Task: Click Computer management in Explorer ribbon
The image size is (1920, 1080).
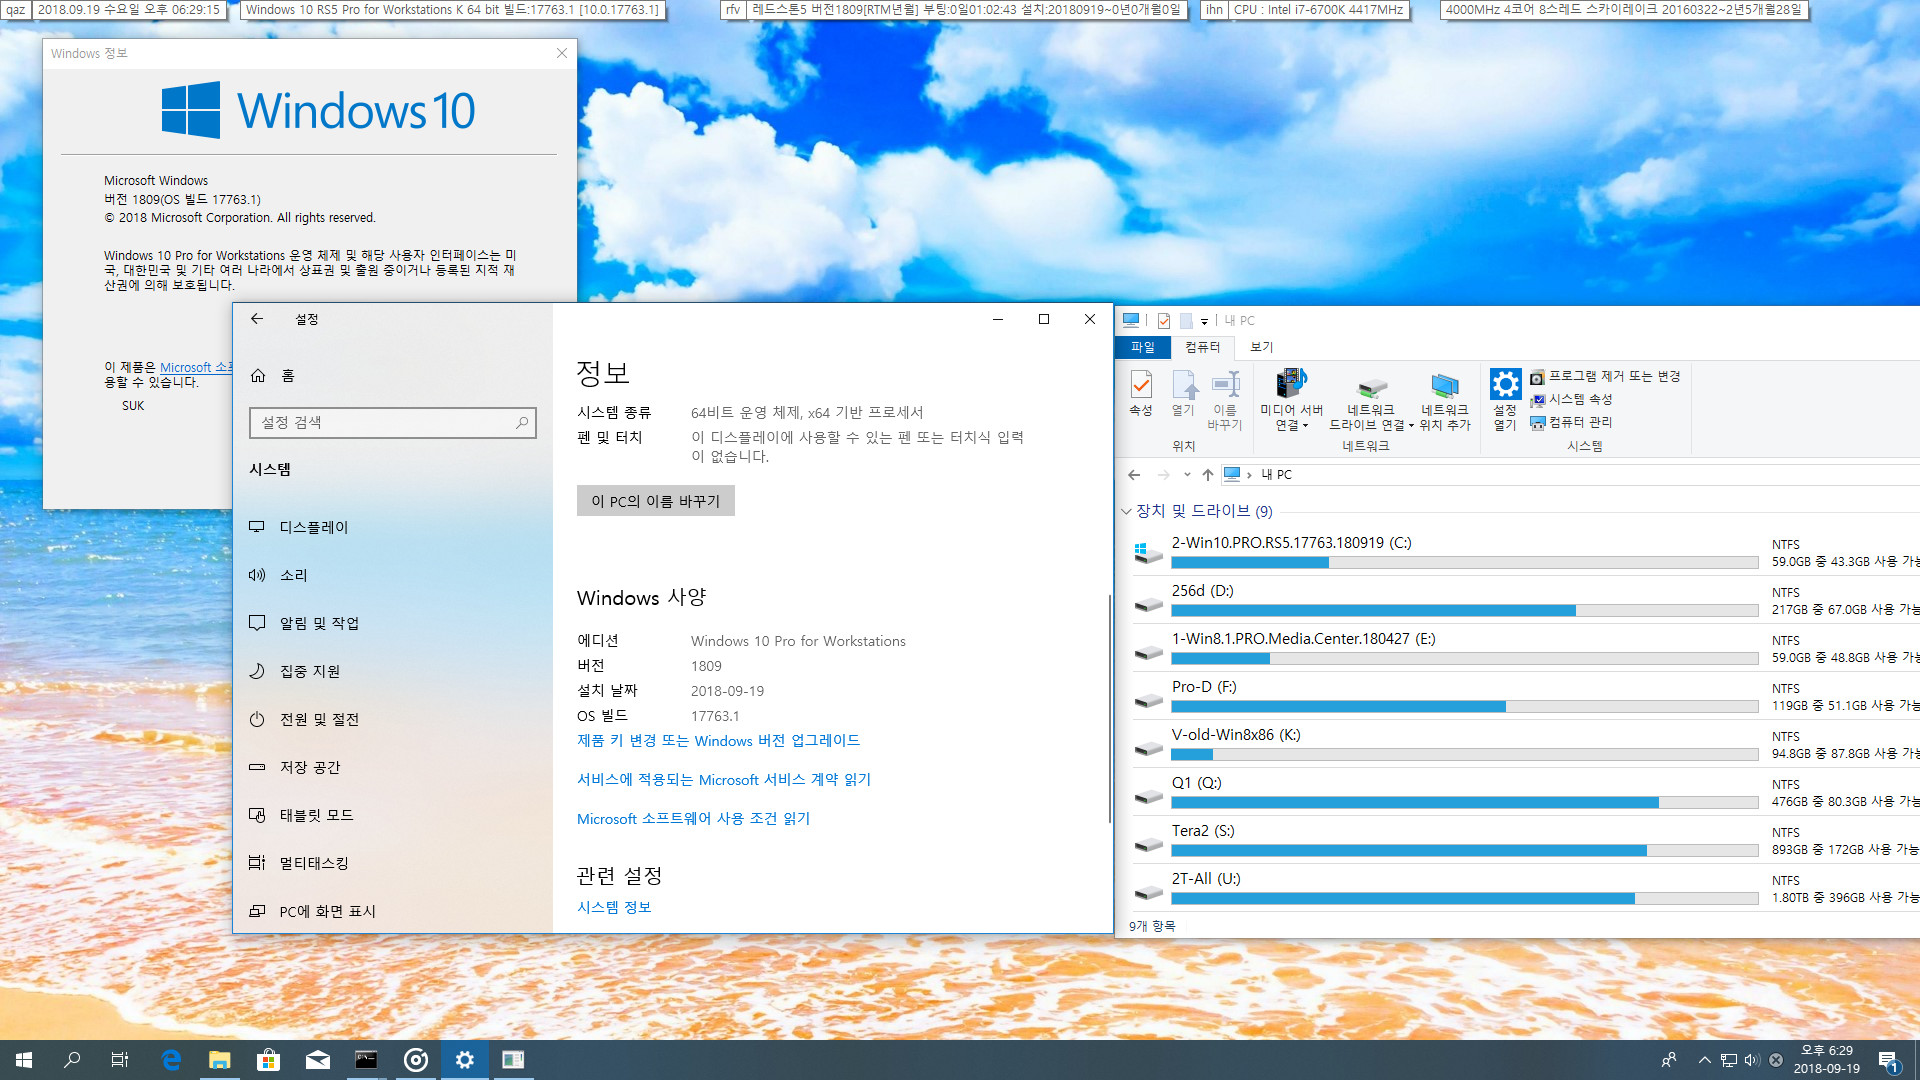Action: [1571, 422]
